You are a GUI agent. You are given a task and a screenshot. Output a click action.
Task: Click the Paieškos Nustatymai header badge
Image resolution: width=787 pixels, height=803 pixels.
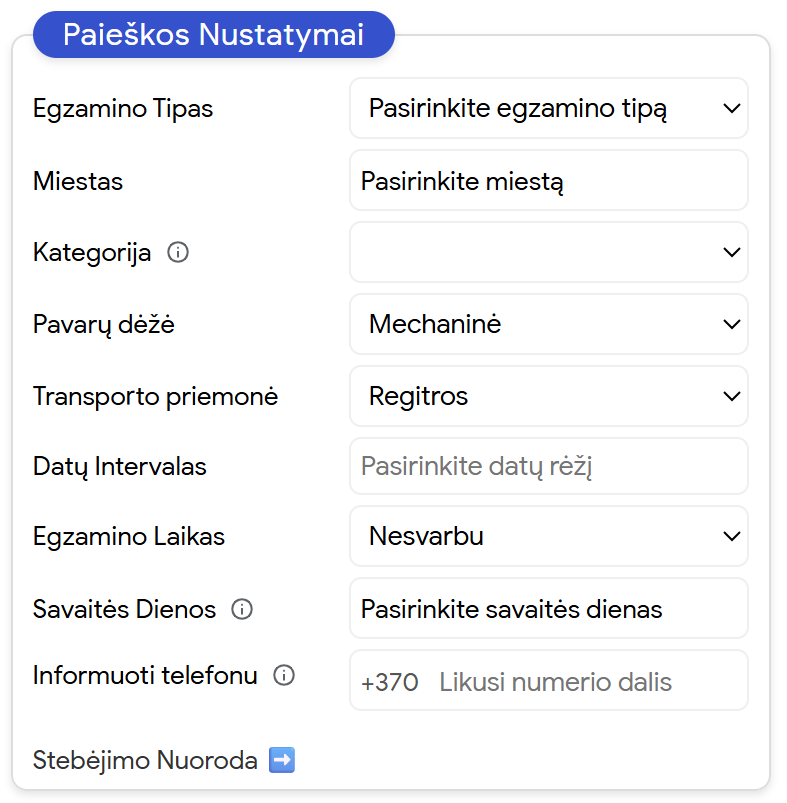click(213, 33)
